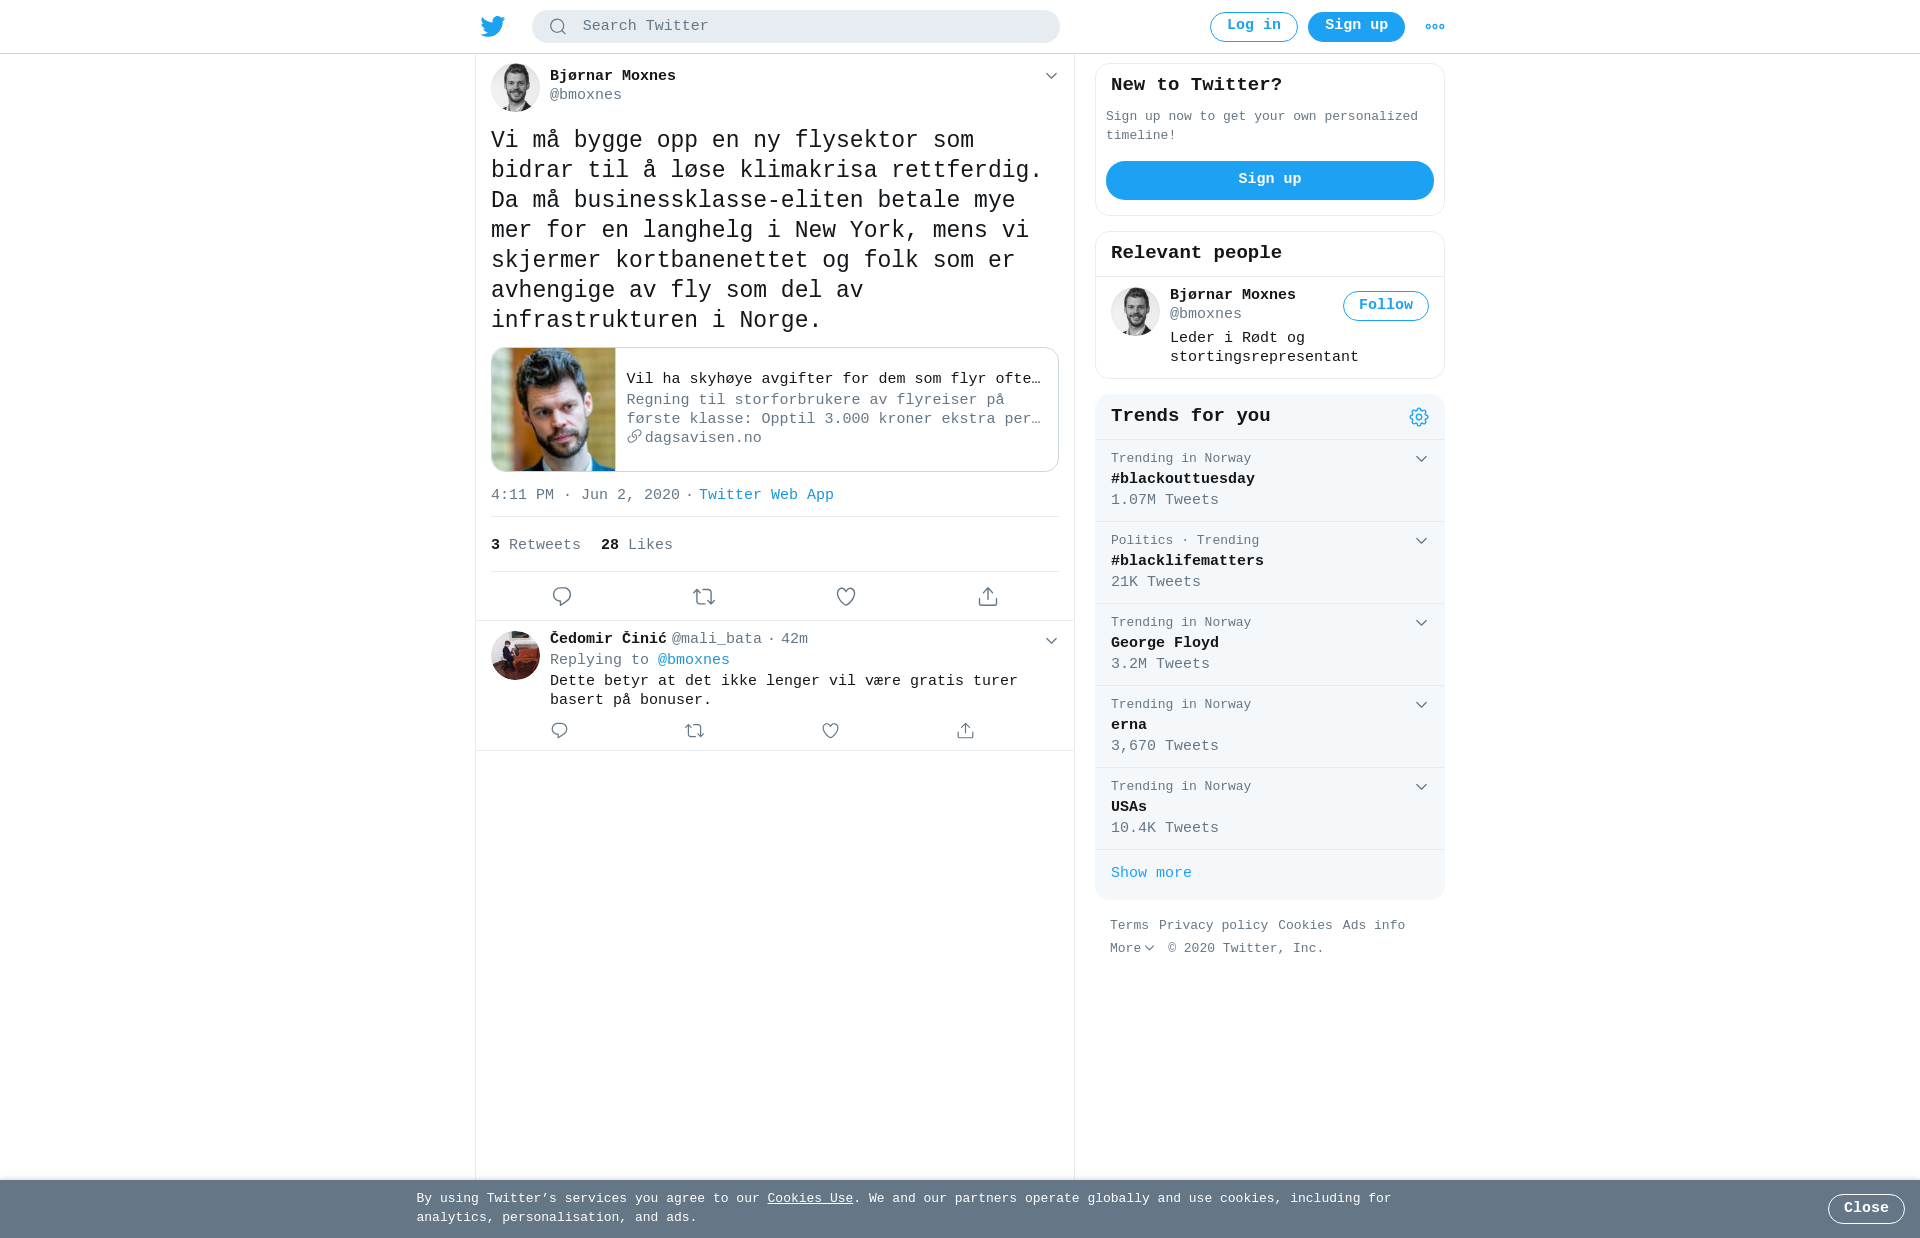
Task: Open the three-dots more menu in header
Action: [x=1435, y=27]
